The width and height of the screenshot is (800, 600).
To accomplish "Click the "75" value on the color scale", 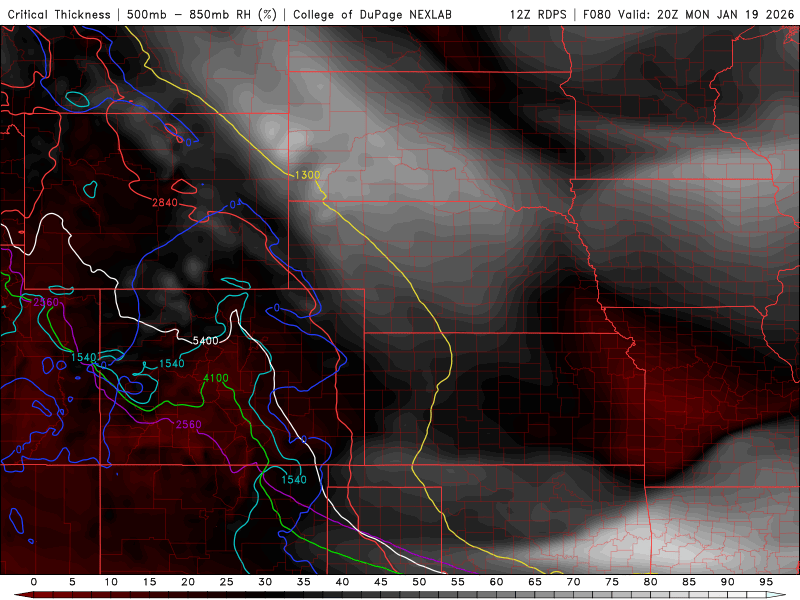I will [612, 582].
